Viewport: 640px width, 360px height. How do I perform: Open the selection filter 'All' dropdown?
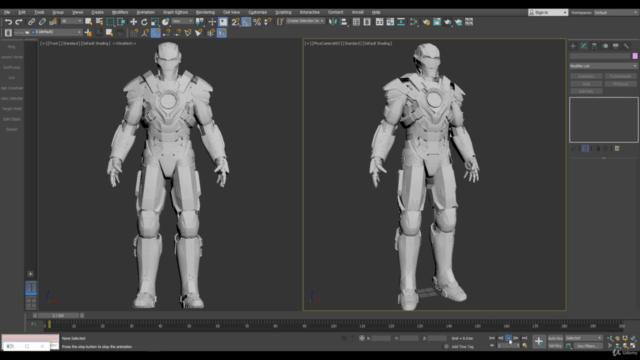pos(71,21)
